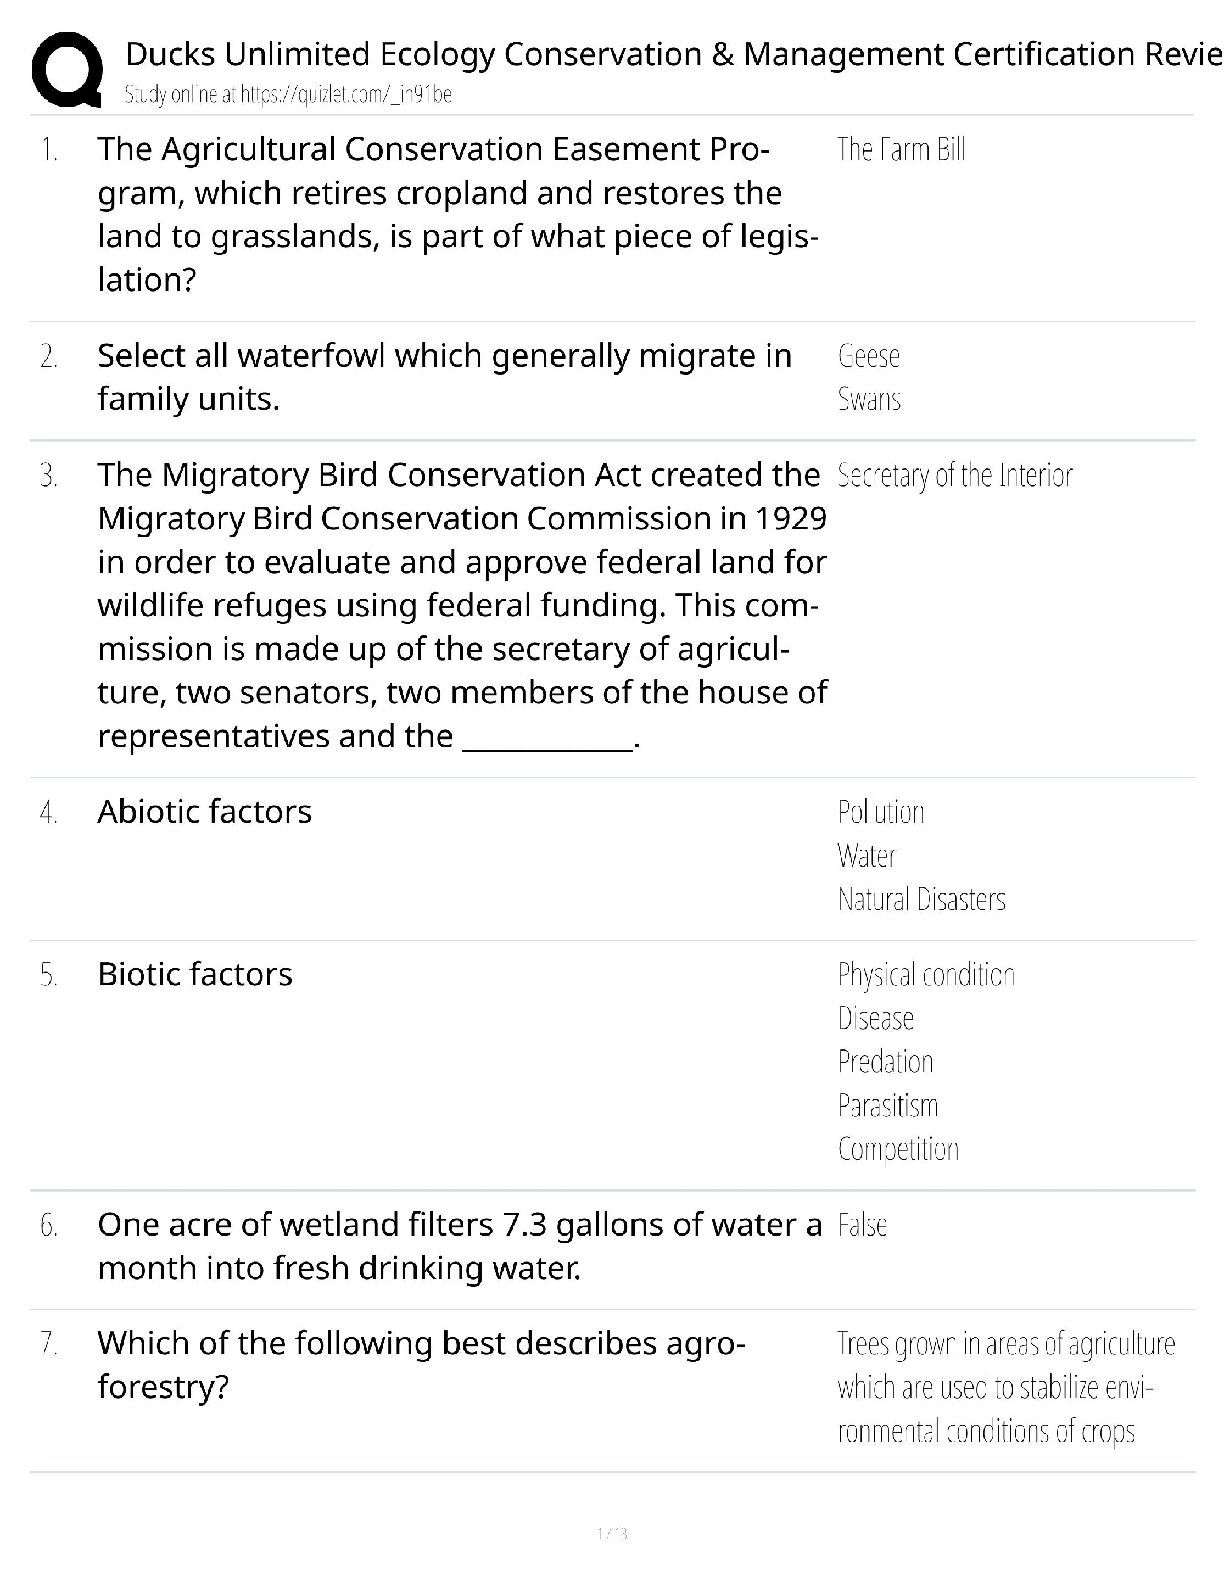Select the agroforestry question text
The width and height of the screenshot is (1224, 1584).
pyautogui.click(x=421, y=1365)
